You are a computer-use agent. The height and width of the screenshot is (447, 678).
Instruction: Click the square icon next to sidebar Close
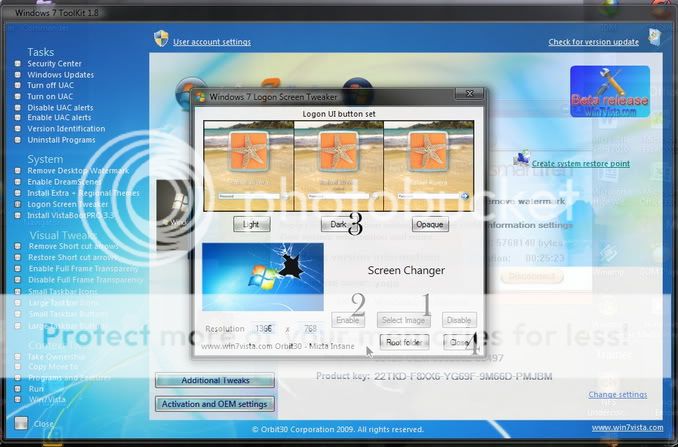click(21, 423)
